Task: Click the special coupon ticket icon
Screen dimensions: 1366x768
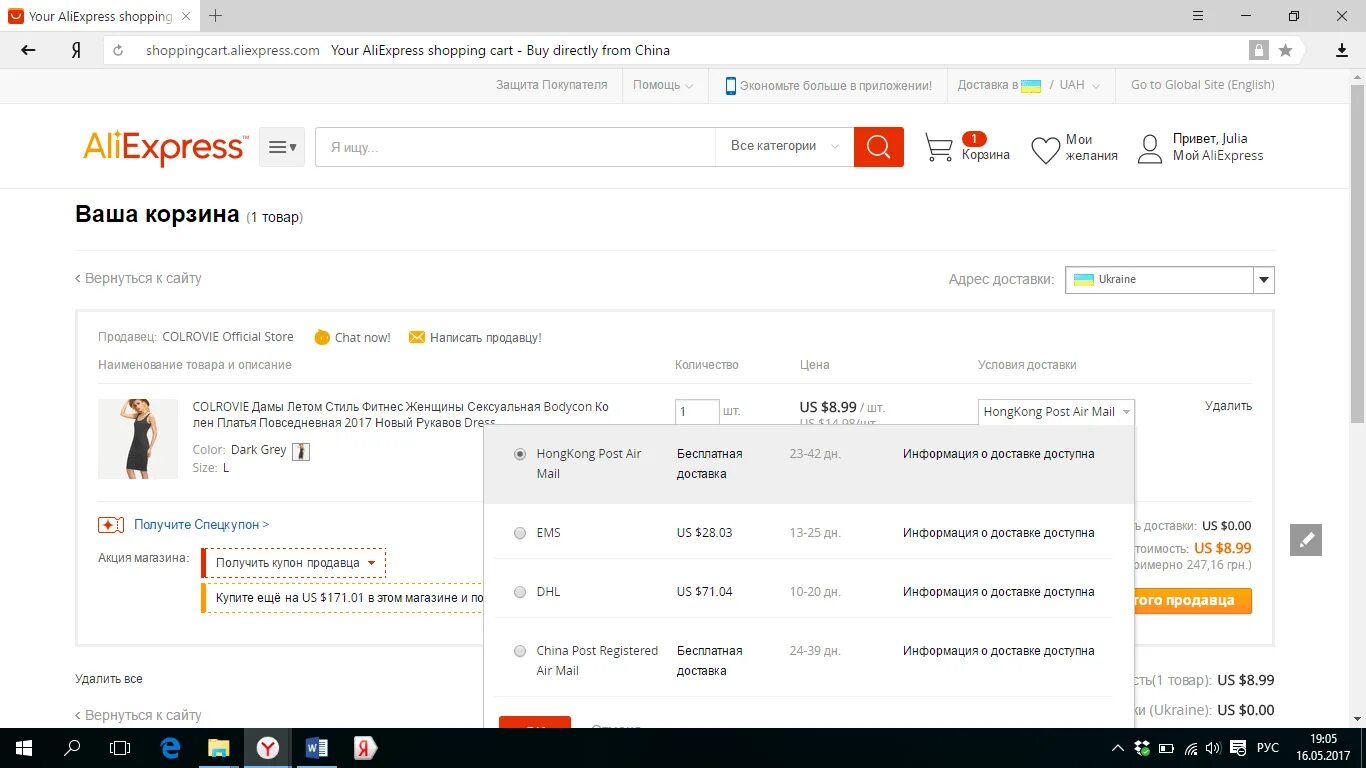Action: [111, 524]
